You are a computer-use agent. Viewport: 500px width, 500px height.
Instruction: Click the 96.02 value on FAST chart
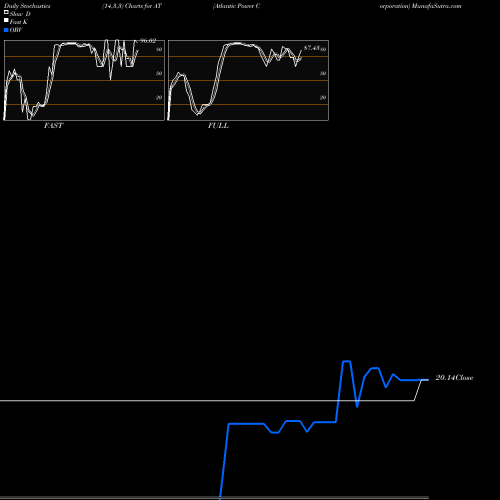(148, 41)
